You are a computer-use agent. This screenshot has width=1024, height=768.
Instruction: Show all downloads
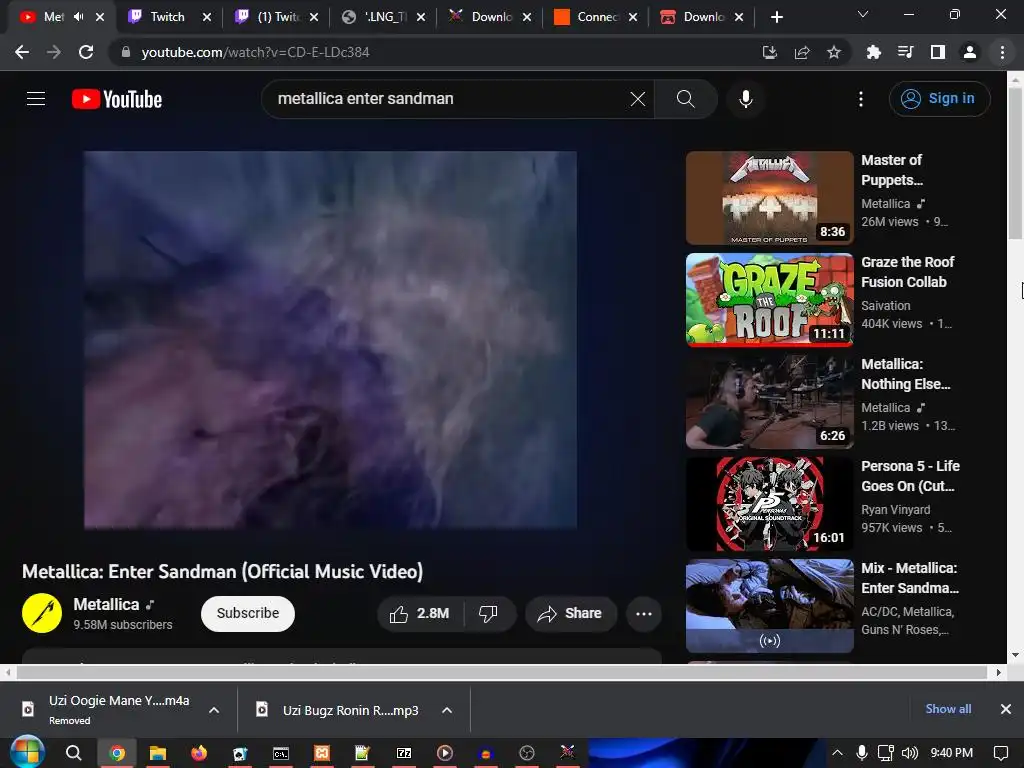point(948,709)
